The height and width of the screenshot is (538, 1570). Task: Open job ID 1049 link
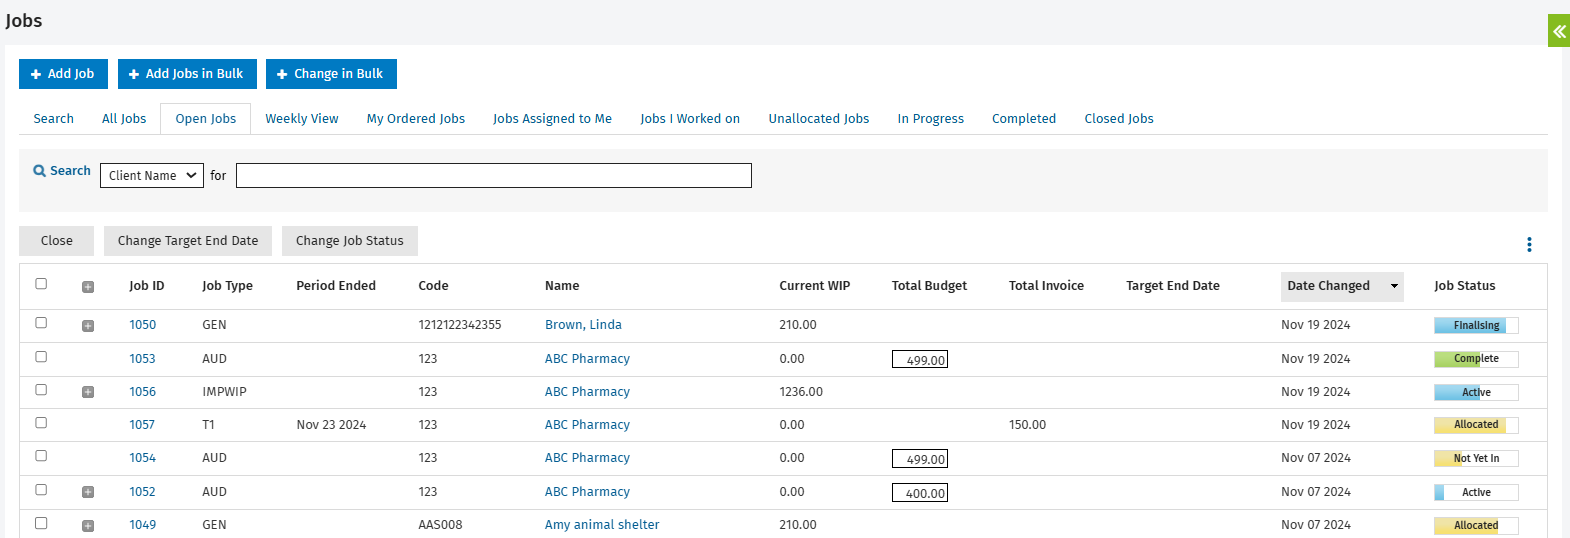click(143, 525)
